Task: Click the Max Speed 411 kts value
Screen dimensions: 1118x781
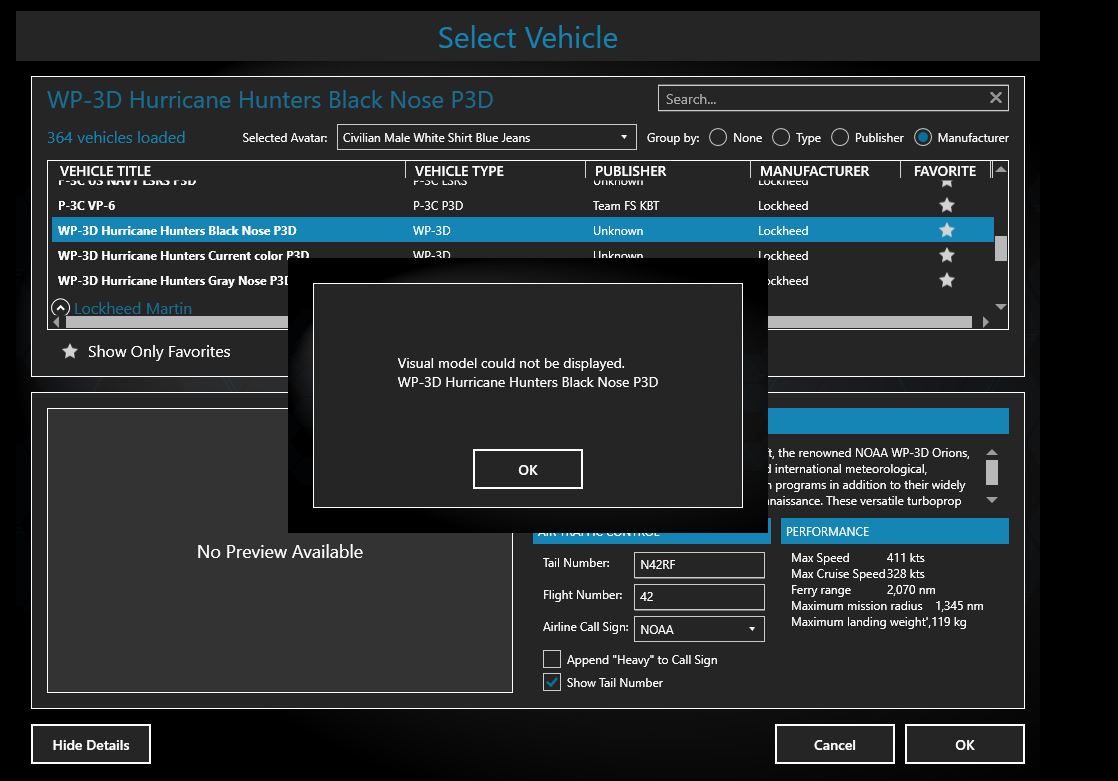Action: coord(906,558)
